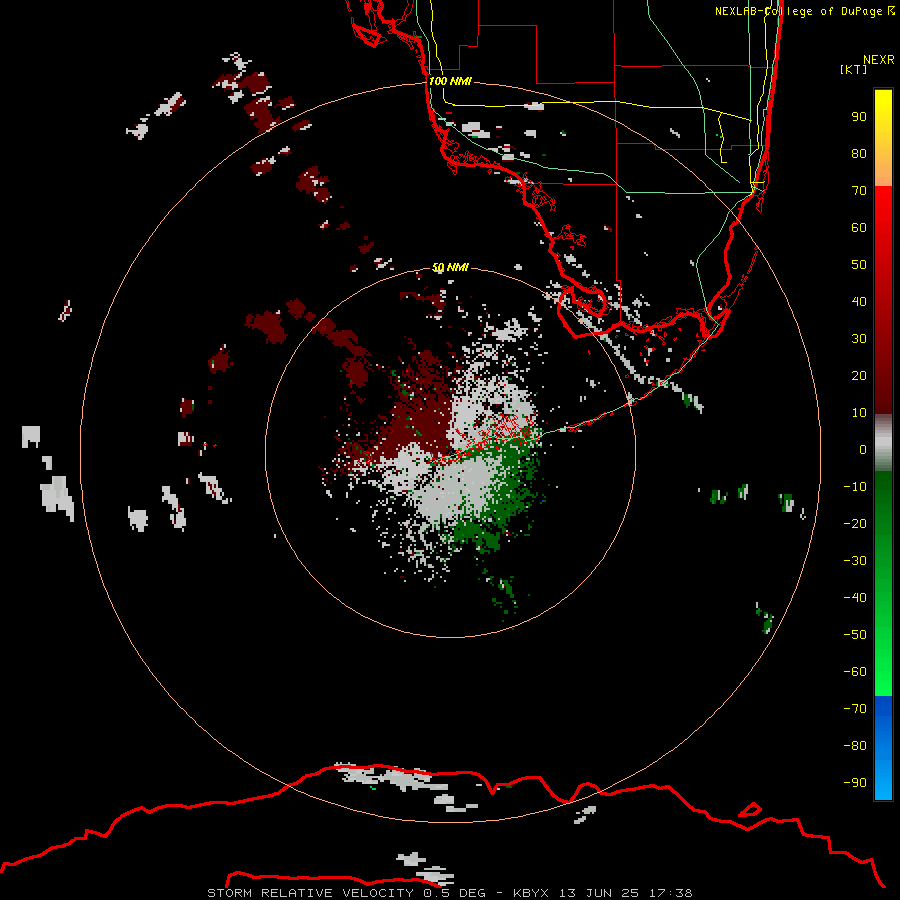The width and height of the screenshot is (900, 900).
Task: Click the "NEXLAB-College of DuPage" credit text
Action: 800,11
